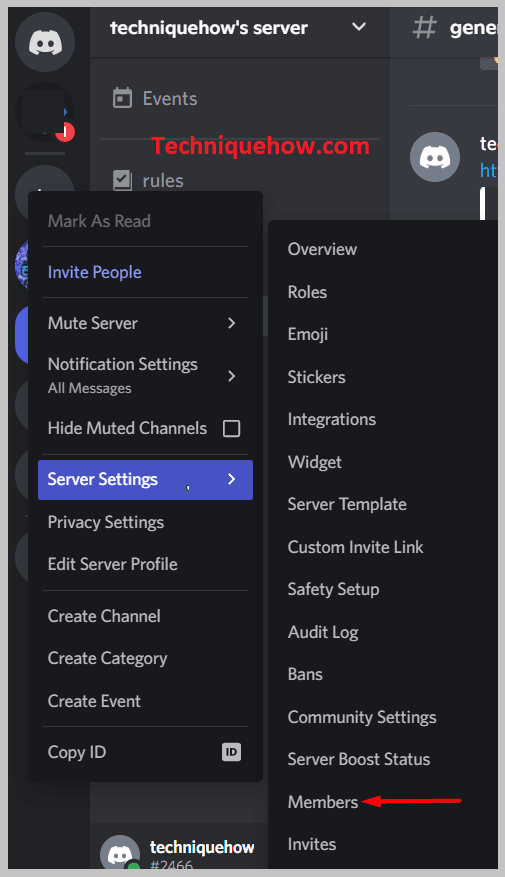The height and width of the screenshot is (877, 505).
Task: Click Events label in channel list
Action: (x=170, y=99)
